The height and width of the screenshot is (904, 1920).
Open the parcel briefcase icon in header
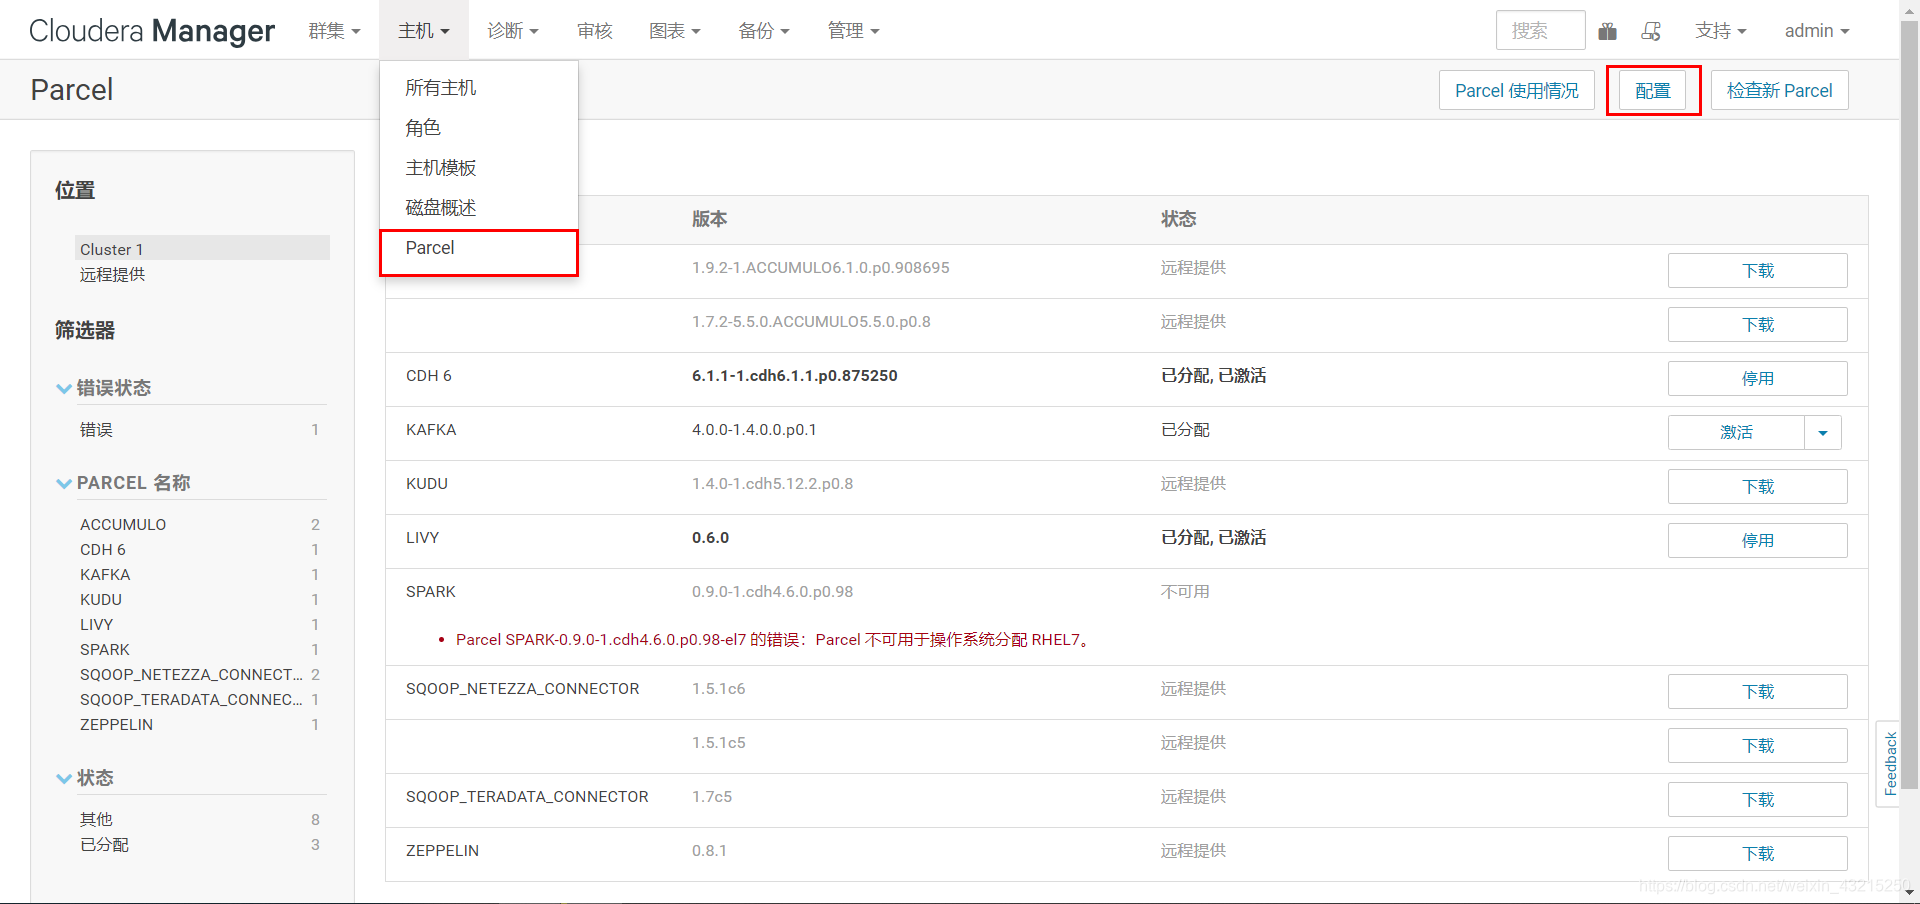[1607, 31]
